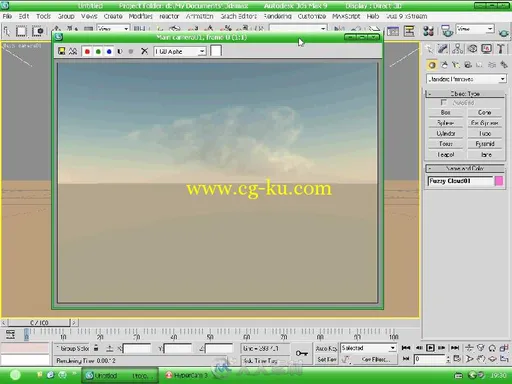Click the Cone primitive button
Screen dimensions: 512x384
(x=485, y=113)
